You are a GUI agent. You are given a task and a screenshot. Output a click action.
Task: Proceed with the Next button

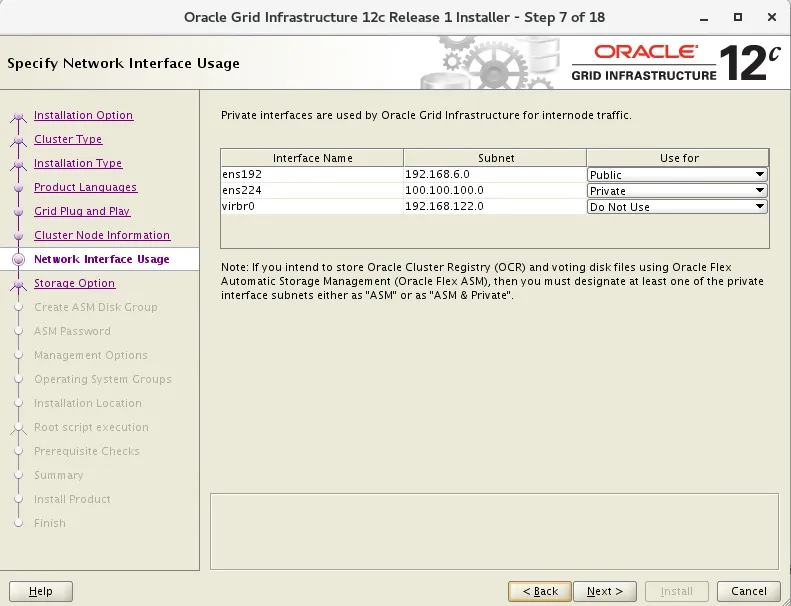point(605,591)
